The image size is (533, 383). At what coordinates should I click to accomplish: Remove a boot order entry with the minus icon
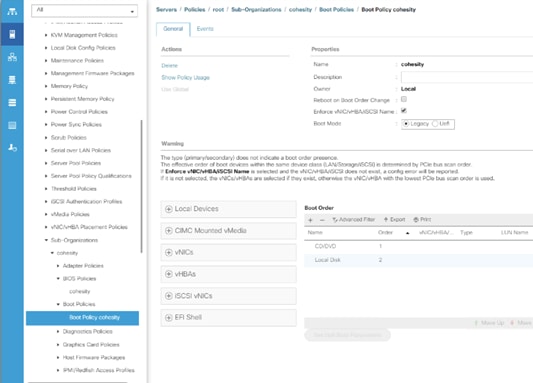tap(322, 220)
